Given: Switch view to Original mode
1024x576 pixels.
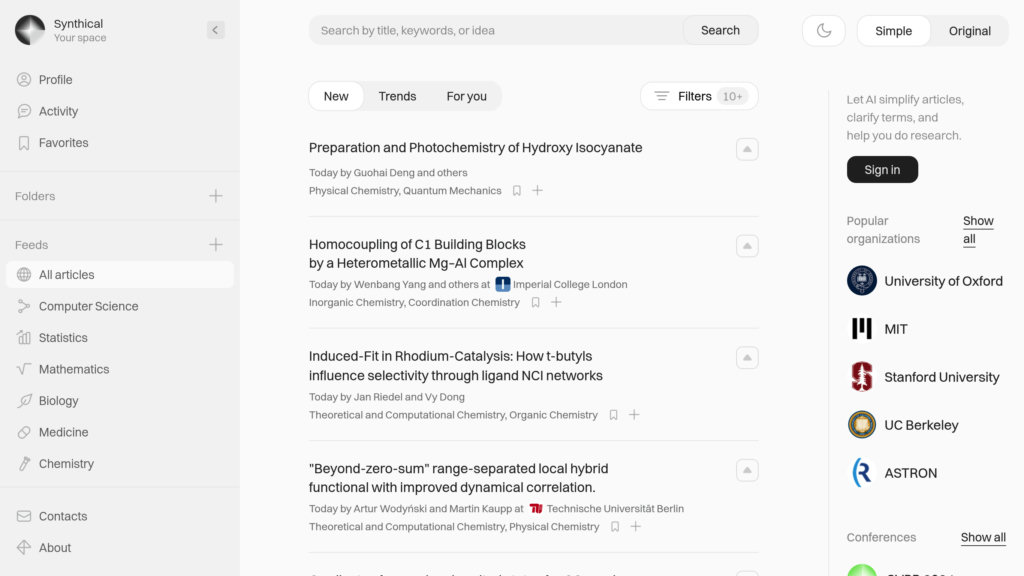Looking at the screenshot, I should click(969, 31).
